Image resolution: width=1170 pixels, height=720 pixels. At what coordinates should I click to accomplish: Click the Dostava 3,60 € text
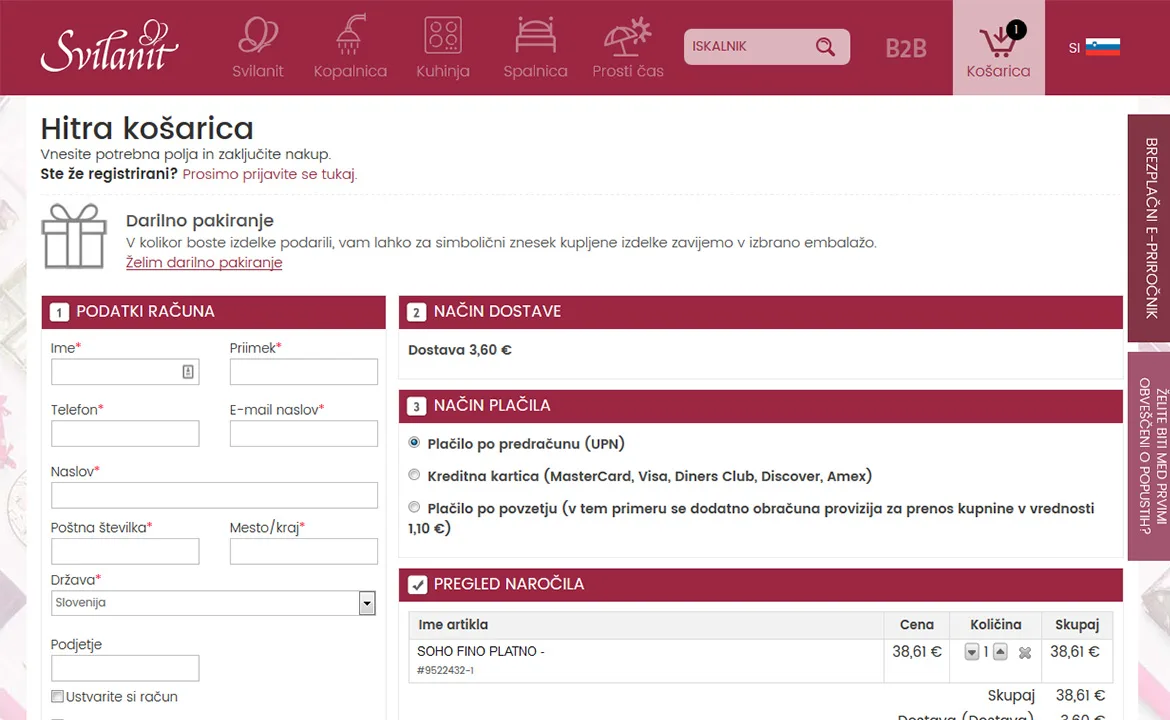(460, 350)
